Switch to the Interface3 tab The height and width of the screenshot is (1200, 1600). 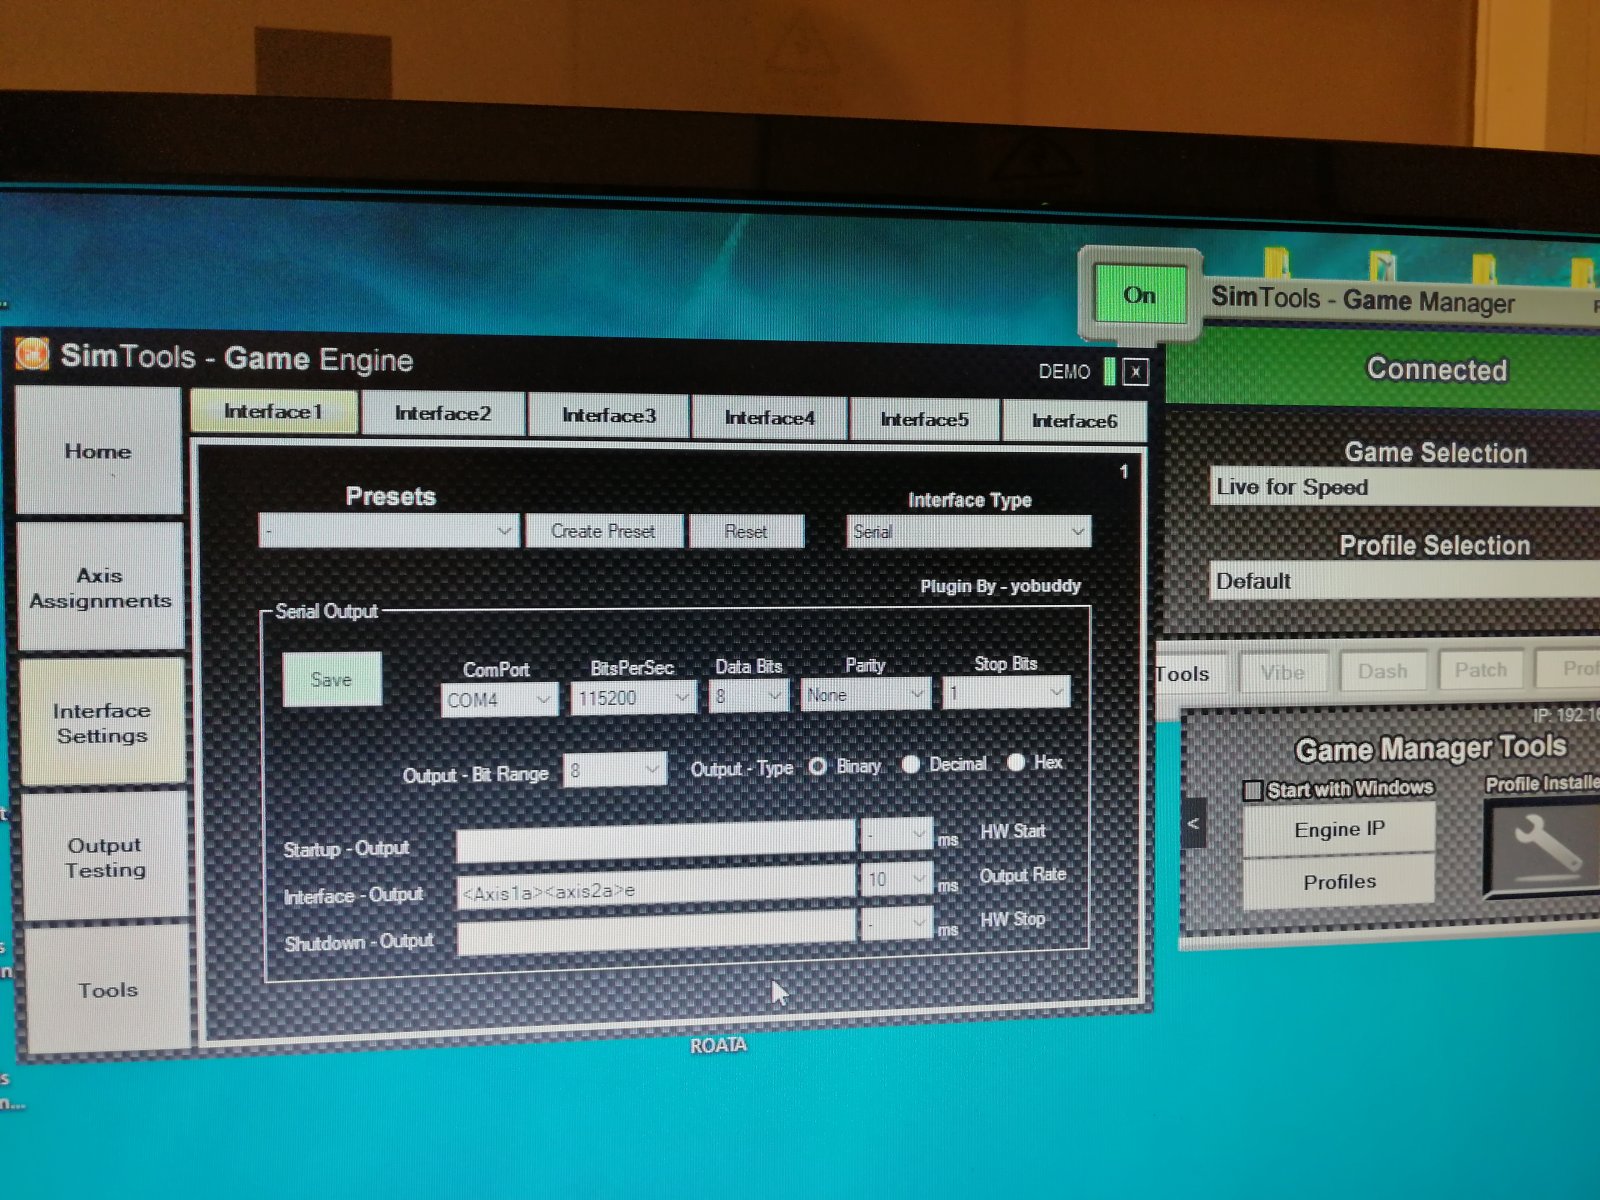tap(608, 415)
